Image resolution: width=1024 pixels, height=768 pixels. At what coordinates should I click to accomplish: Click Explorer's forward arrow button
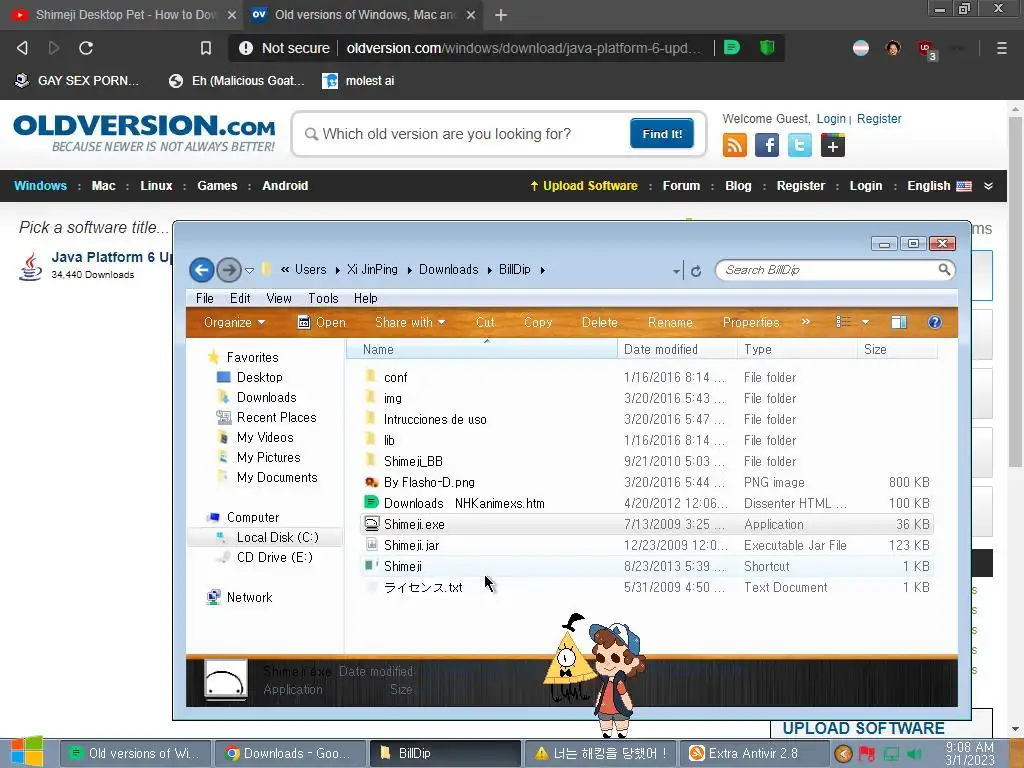click(229, 270)
